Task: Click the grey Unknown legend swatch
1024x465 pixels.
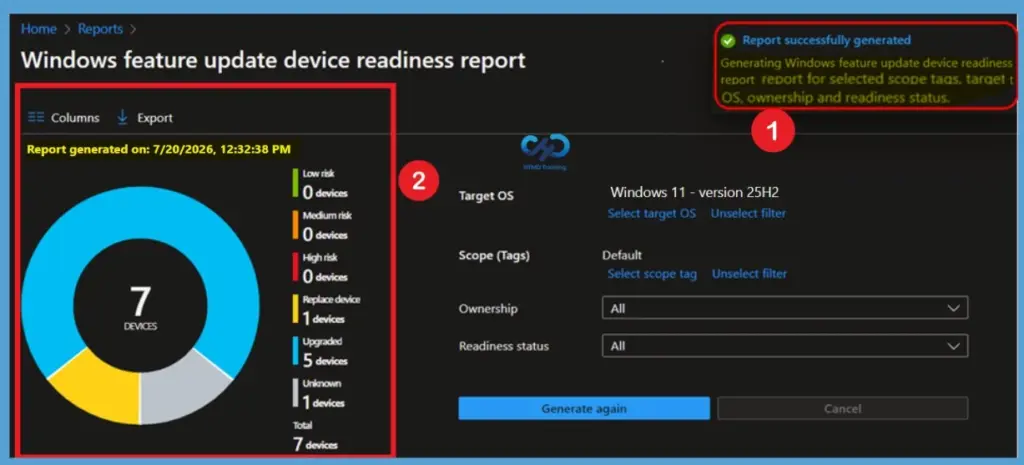Action: point(295,393)
